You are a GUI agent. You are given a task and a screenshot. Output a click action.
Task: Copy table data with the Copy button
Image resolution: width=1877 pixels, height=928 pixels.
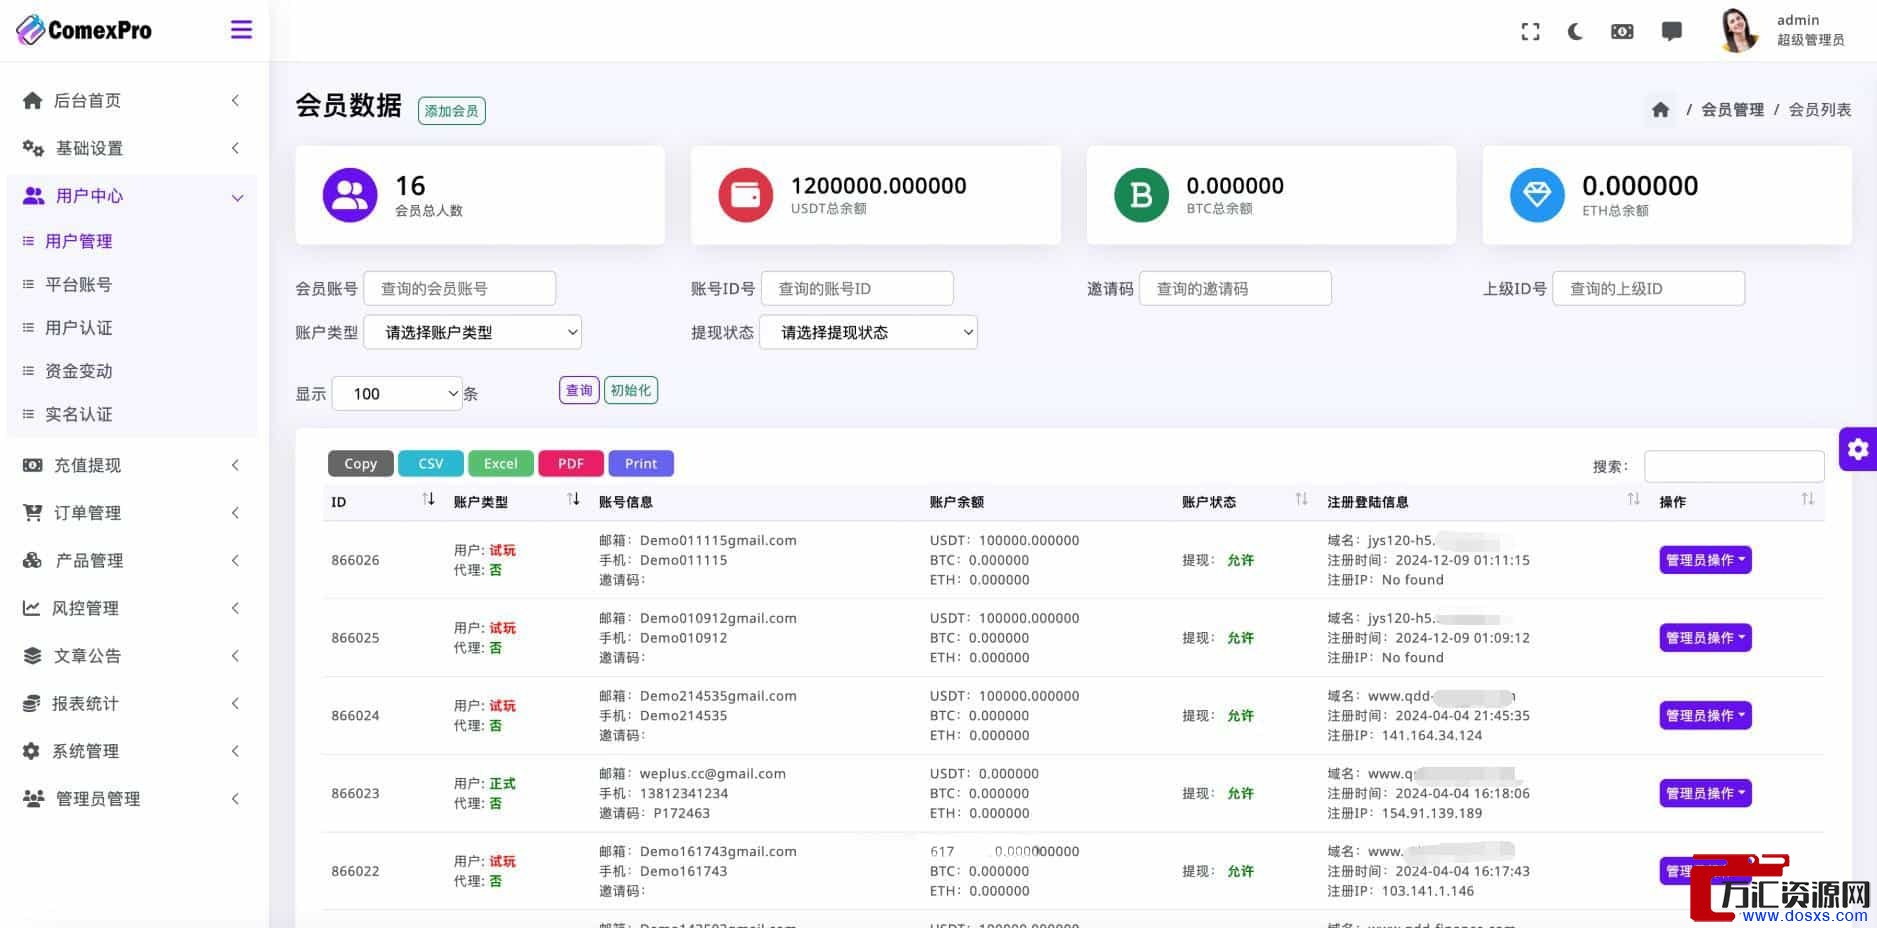point(360,464)
